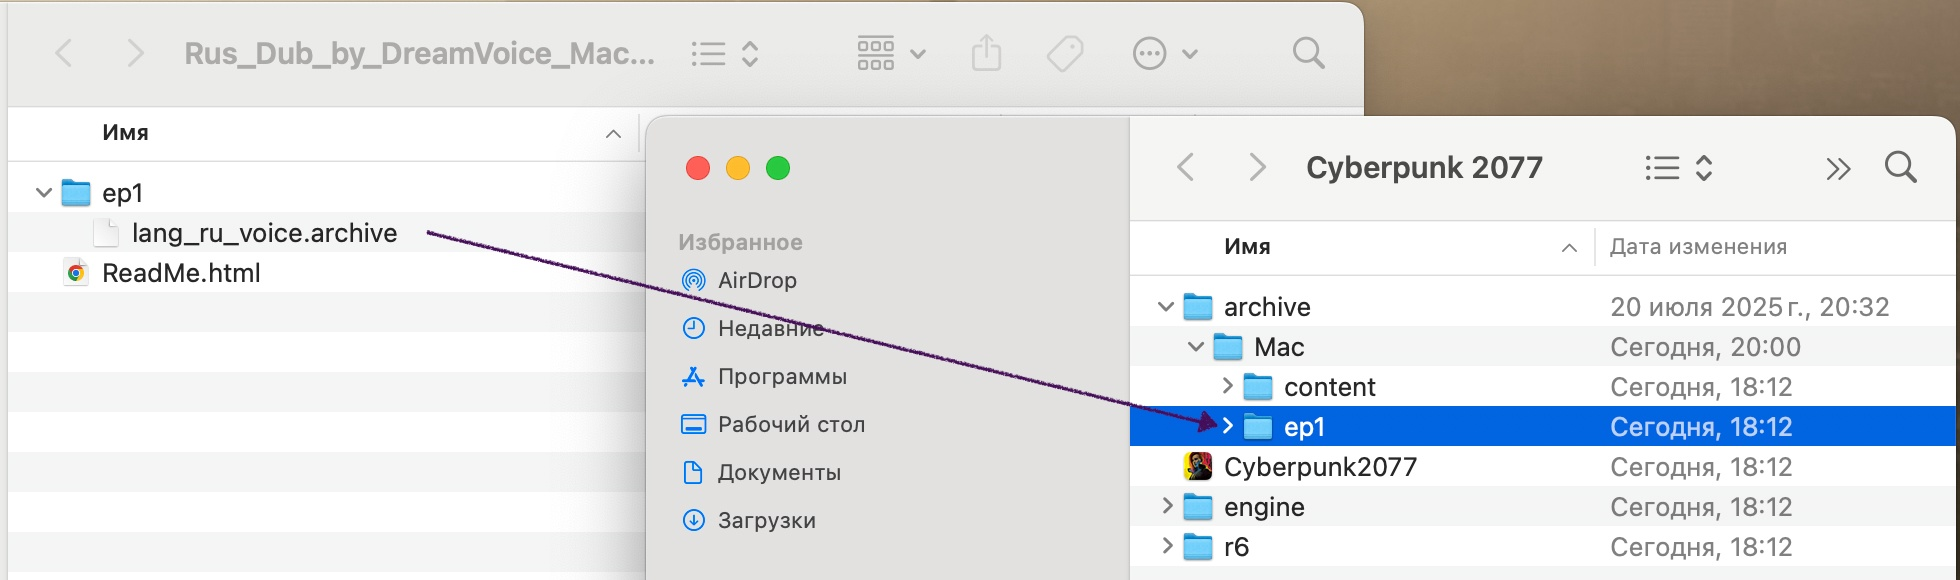Select lang_ru_voice.archive file
Image resolution: width=1960 pixels, height=580 pixels.
point(264,233)
